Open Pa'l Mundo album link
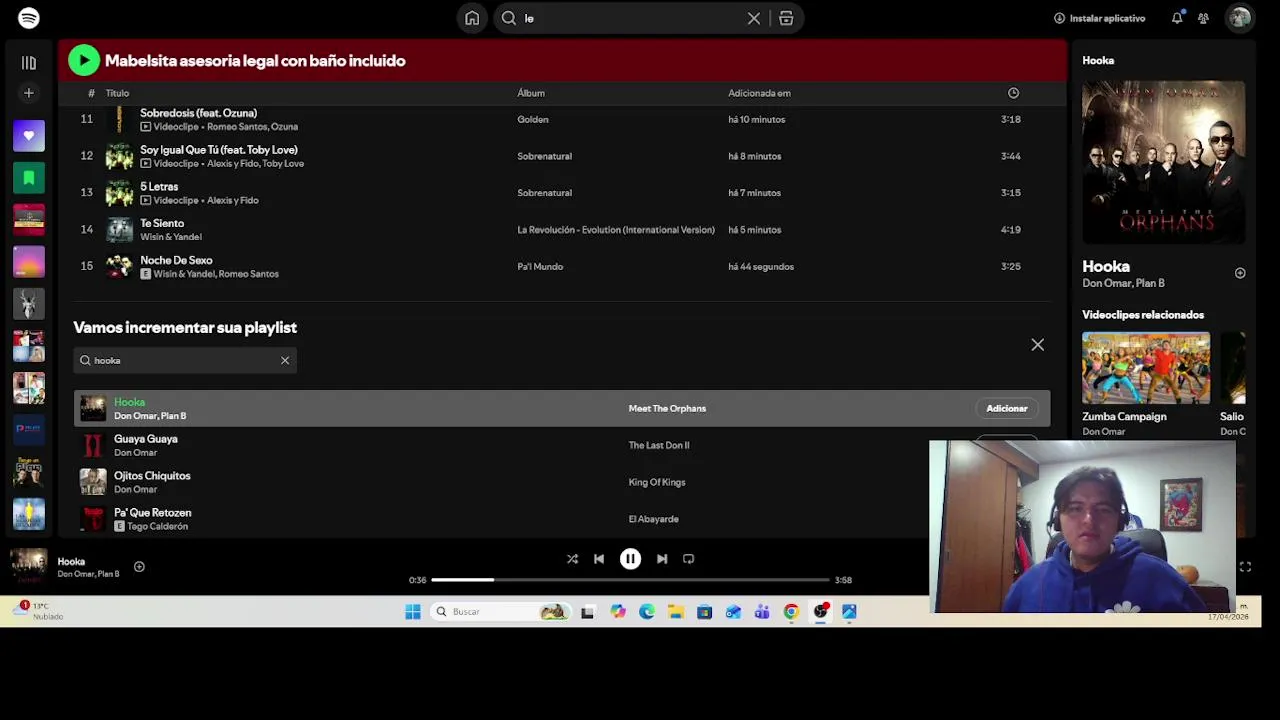Screen dimensions: 1280x720 coord(540,267)
